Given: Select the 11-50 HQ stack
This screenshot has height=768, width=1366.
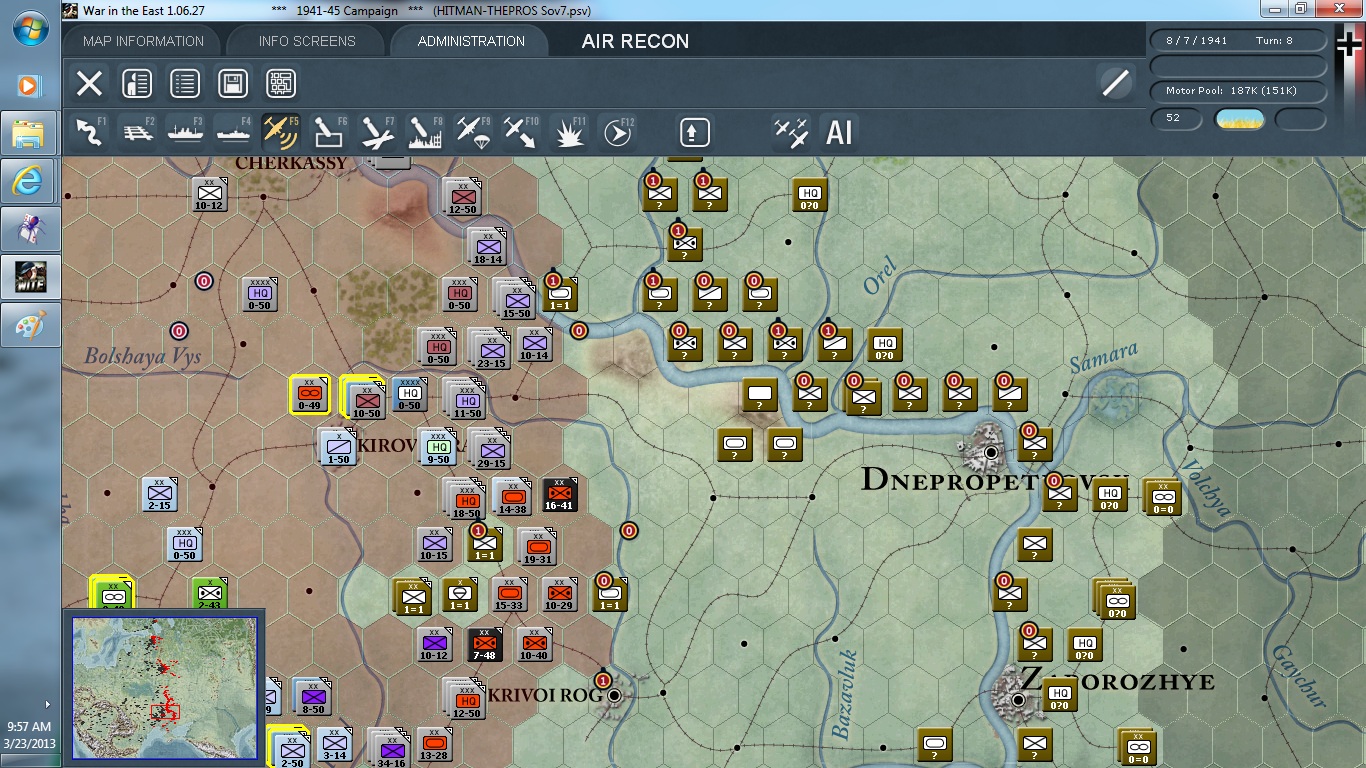Looking at the screenshot, I should tap(465, 398).
